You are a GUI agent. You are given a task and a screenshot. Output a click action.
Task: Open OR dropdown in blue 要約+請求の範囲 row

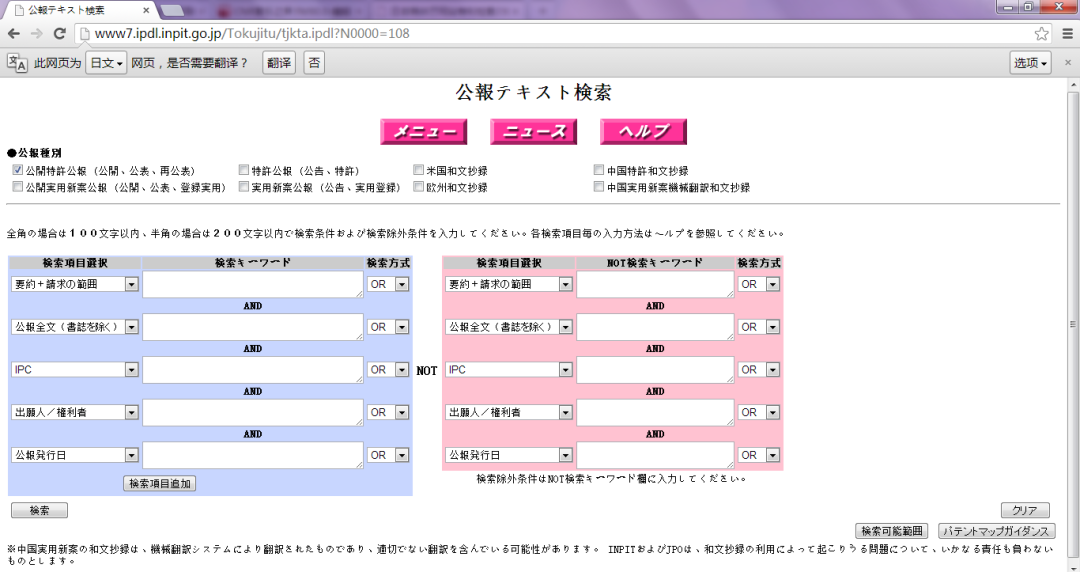click(x=388, y=284)
